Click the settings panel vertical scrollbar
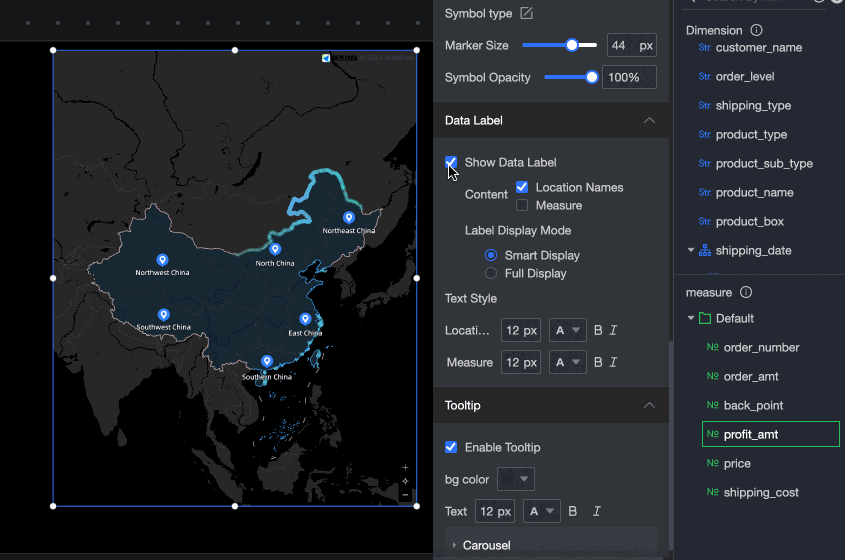Image resolution: width=845 pixels, height=560 pixels. 671,445
